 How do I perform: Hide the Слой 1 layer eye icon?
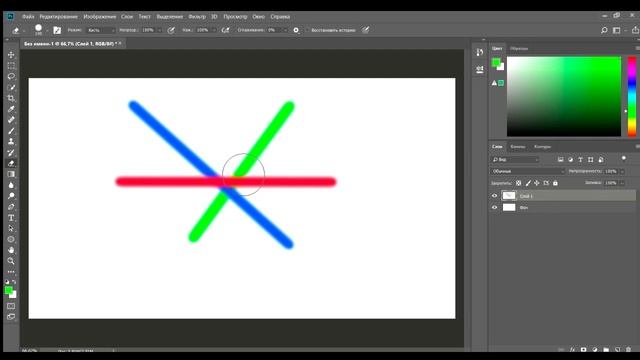click(494, 196)
